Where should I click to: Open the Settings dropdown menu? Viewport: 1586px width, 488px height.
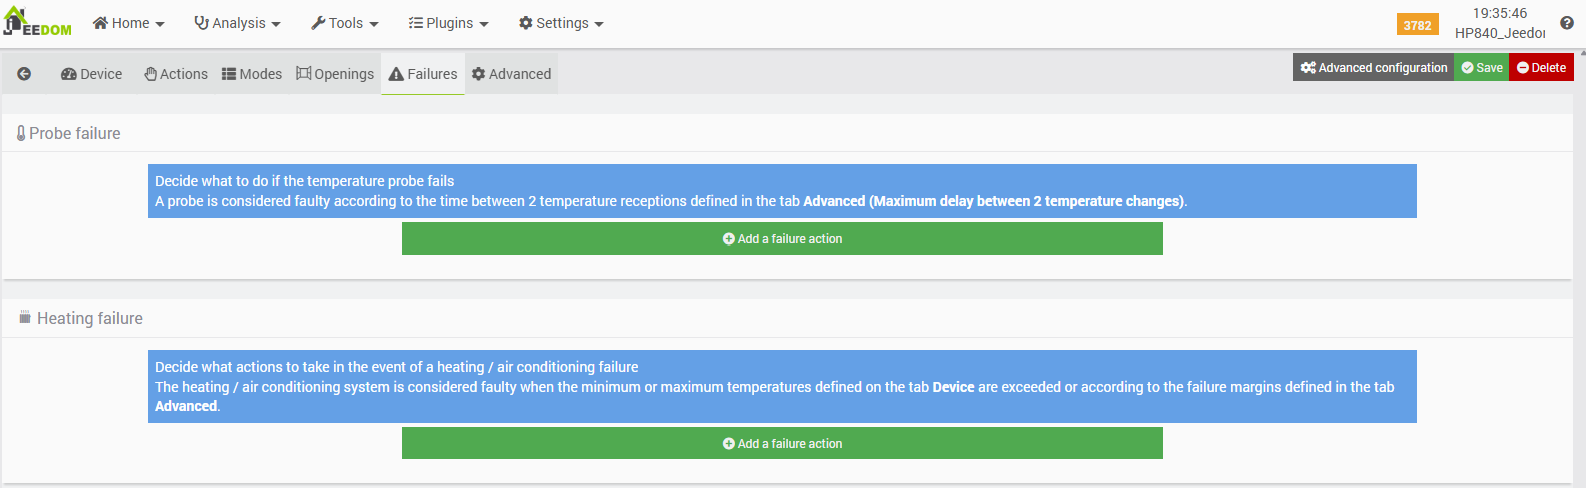(561, 23)
